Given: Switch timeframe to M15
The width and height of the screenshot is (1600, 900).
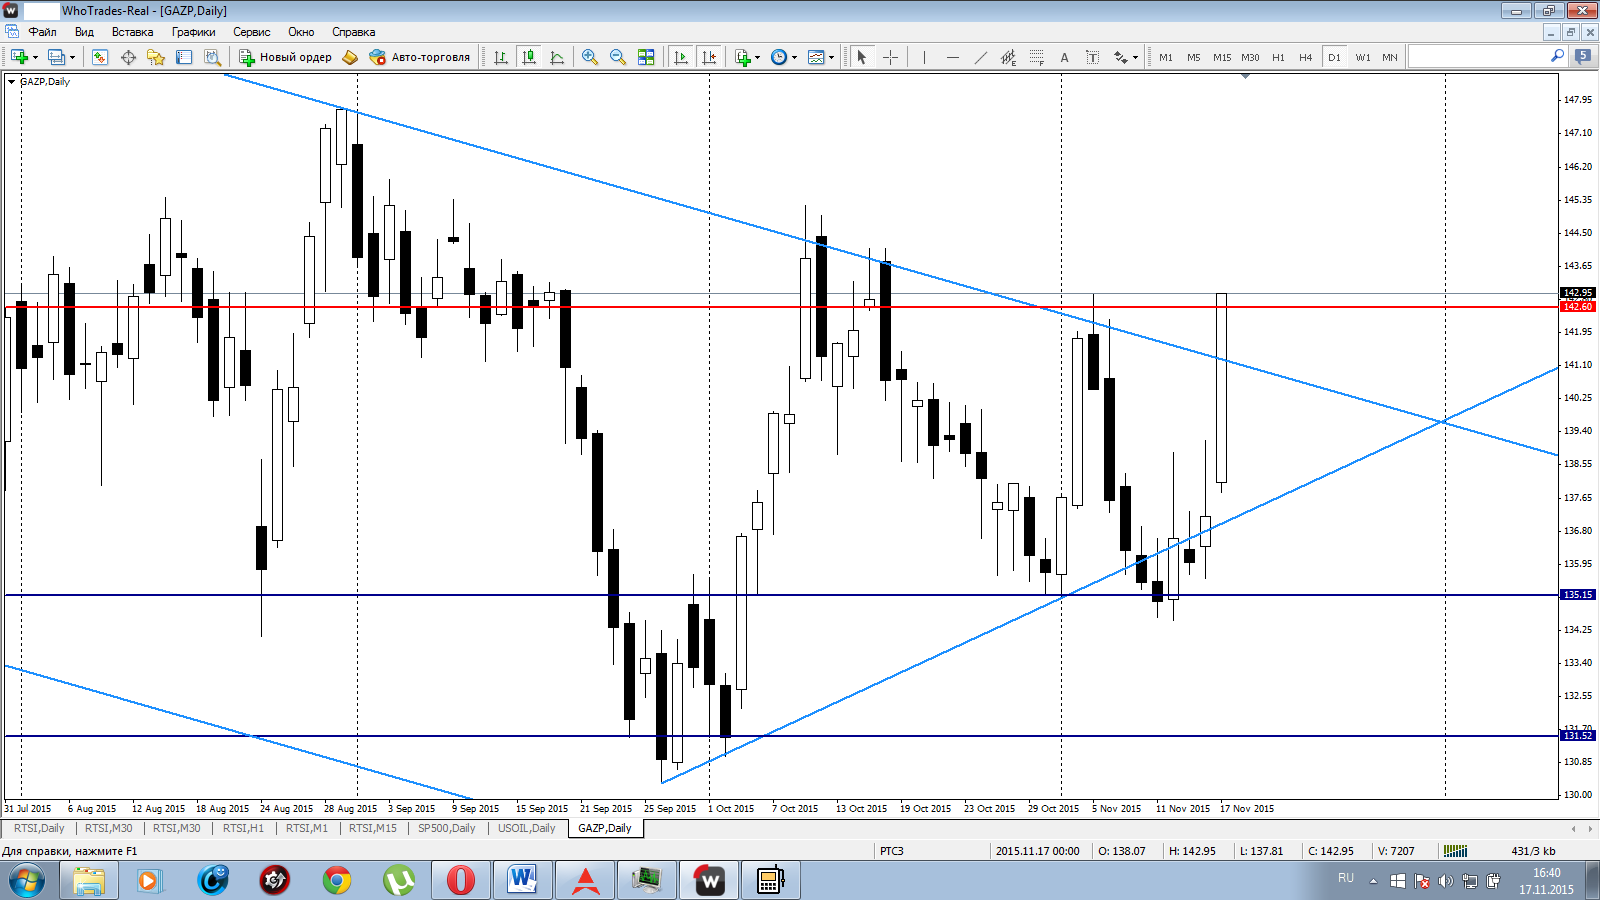Looking at the screenshot, I should [1222, 57].
